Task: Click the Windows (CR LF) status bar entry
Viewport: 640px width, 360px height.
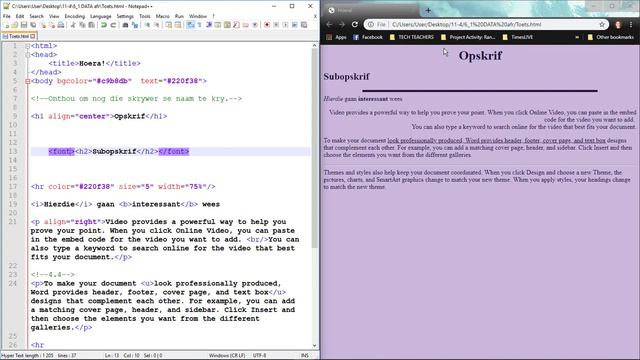Action: (227, 356)
